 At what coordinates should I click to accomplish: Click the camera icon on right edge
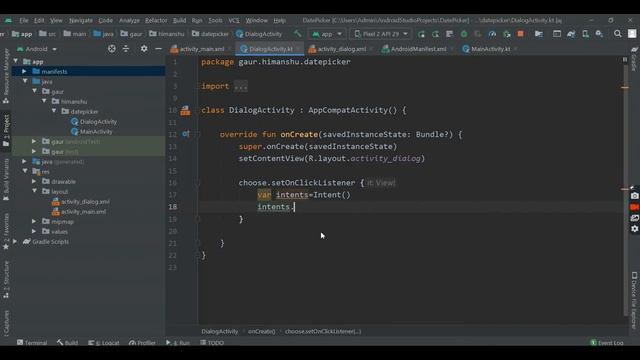634,196
